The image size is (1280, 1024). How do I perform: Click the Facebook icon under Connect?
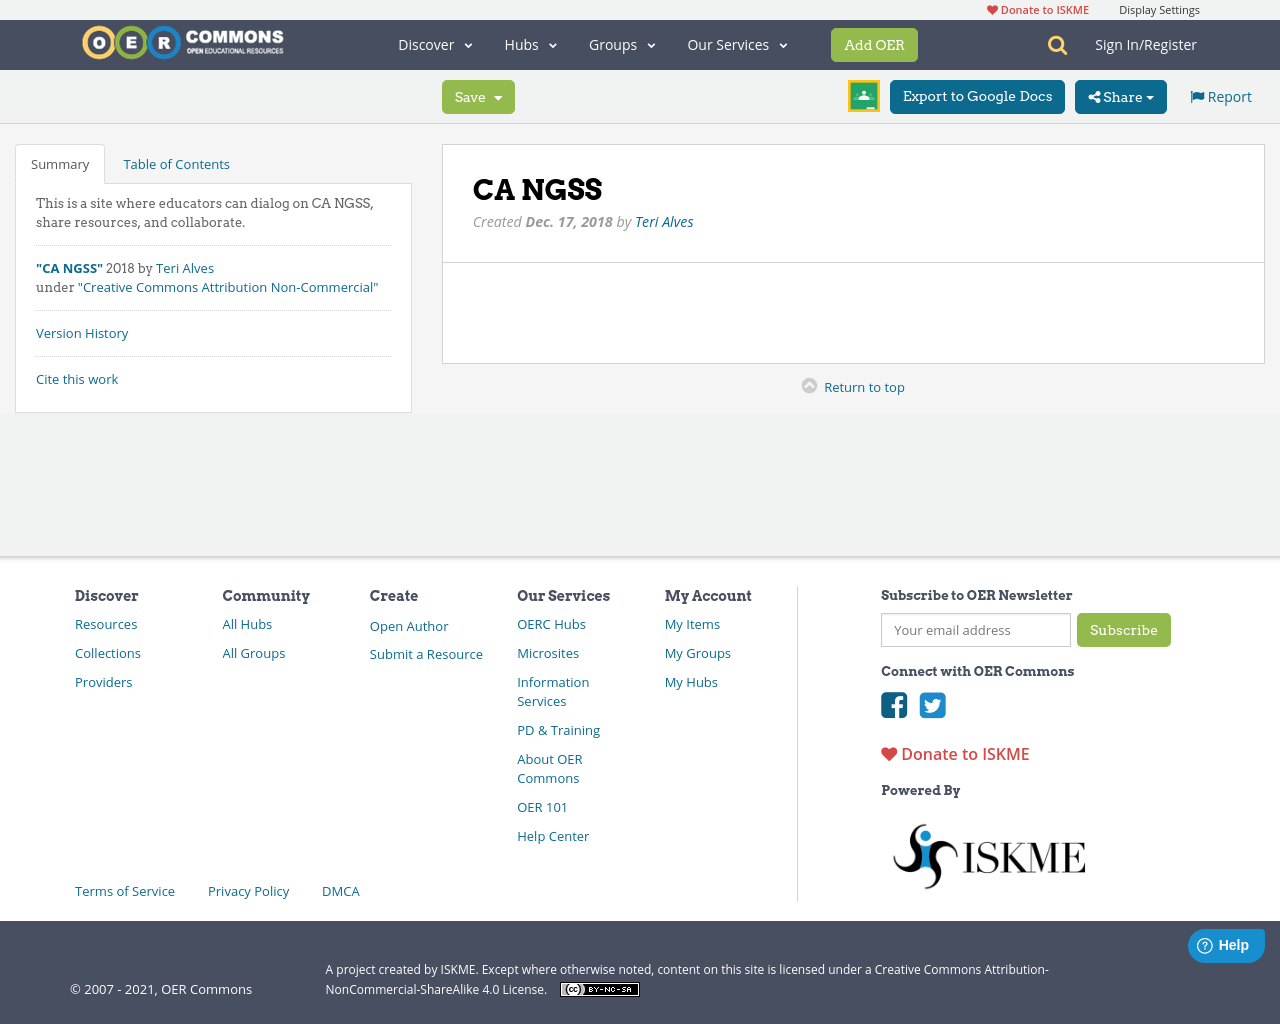(x=894, y=706)
